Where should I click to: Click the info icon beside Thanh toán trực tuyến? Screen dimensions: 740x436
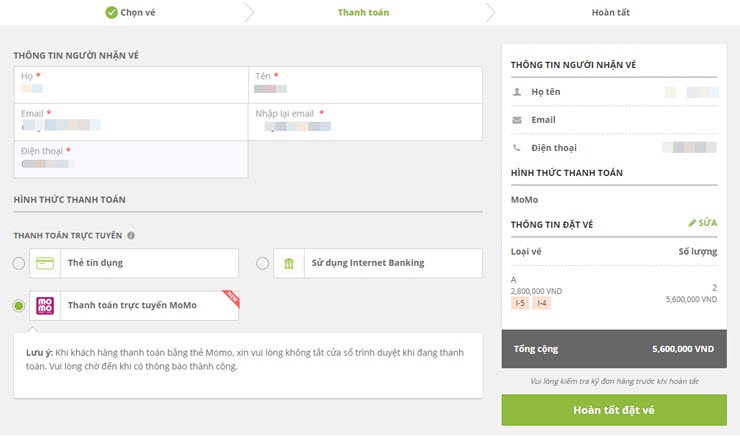click(131, 236)
